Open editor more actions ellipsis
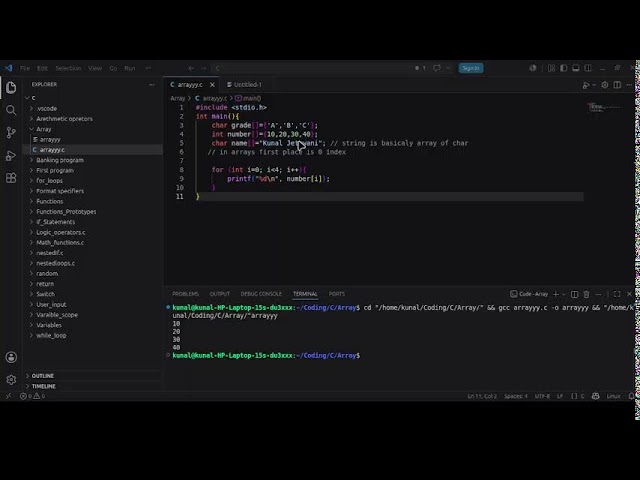Image resolution: width=640 pixels, height=480 pixels. click(629, 85)
